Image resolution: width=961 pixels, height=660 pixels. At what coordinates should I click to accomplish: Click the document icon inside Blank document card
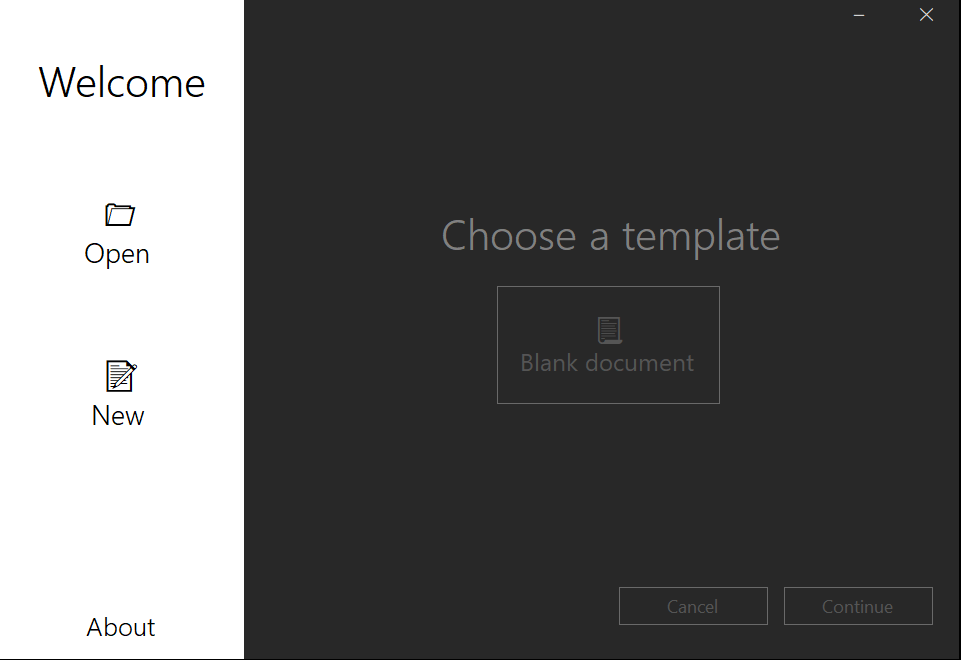pos(608,330)
